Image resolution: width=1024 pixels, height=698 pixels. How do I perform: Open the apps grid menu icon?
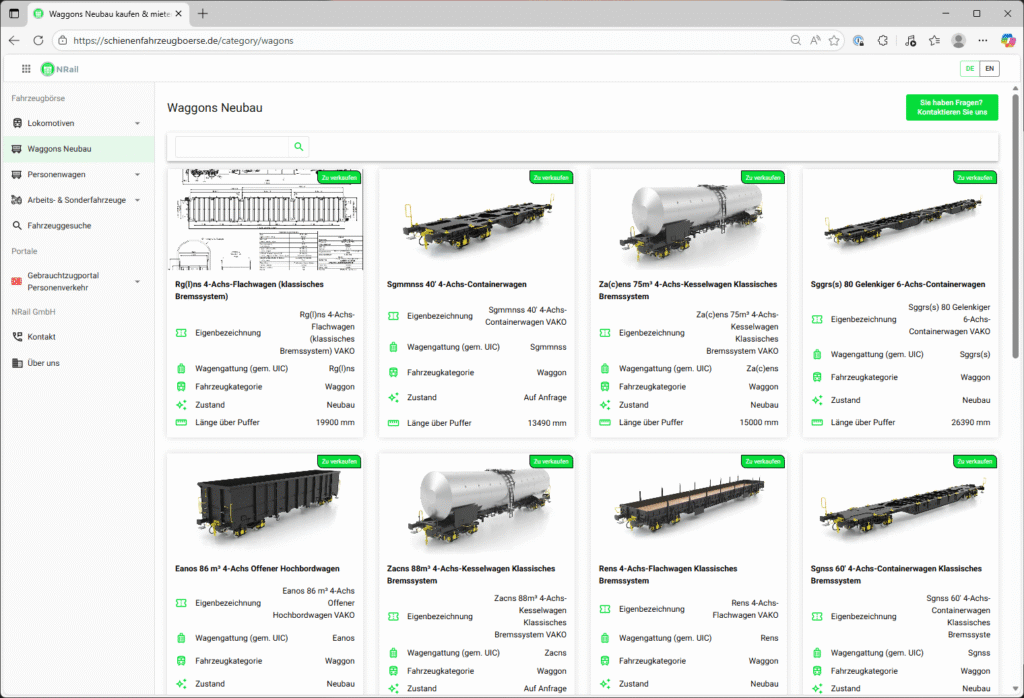click(26, 68)
